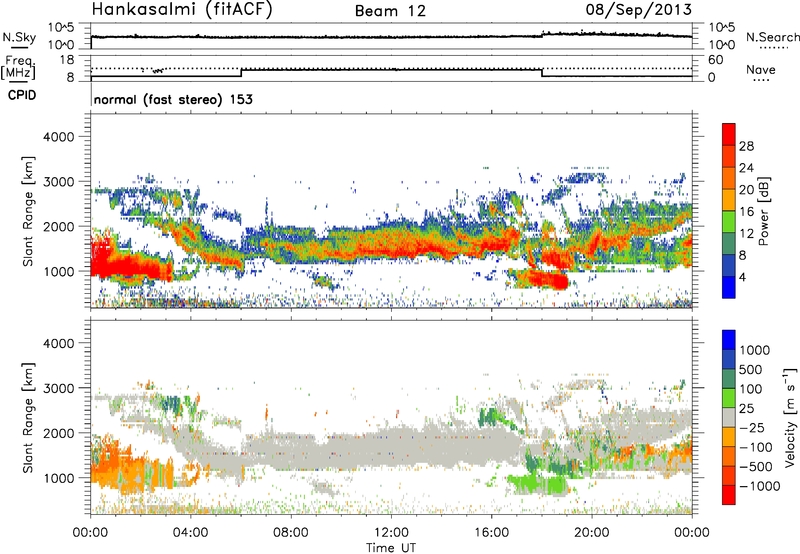Viewport: 800px width, 554px height.
Task: Pick the light green segment of Power colour bar
Action: point(729,222)
